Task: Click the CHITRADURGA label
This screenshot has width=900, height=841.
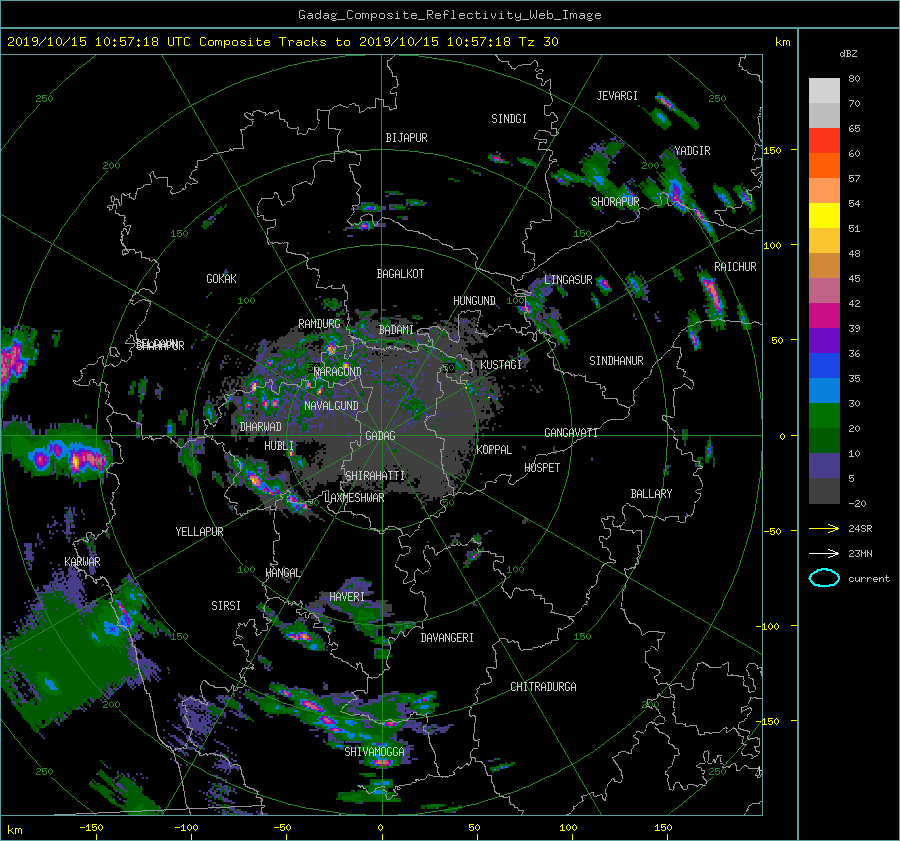Action: click(x=544, y=687)
